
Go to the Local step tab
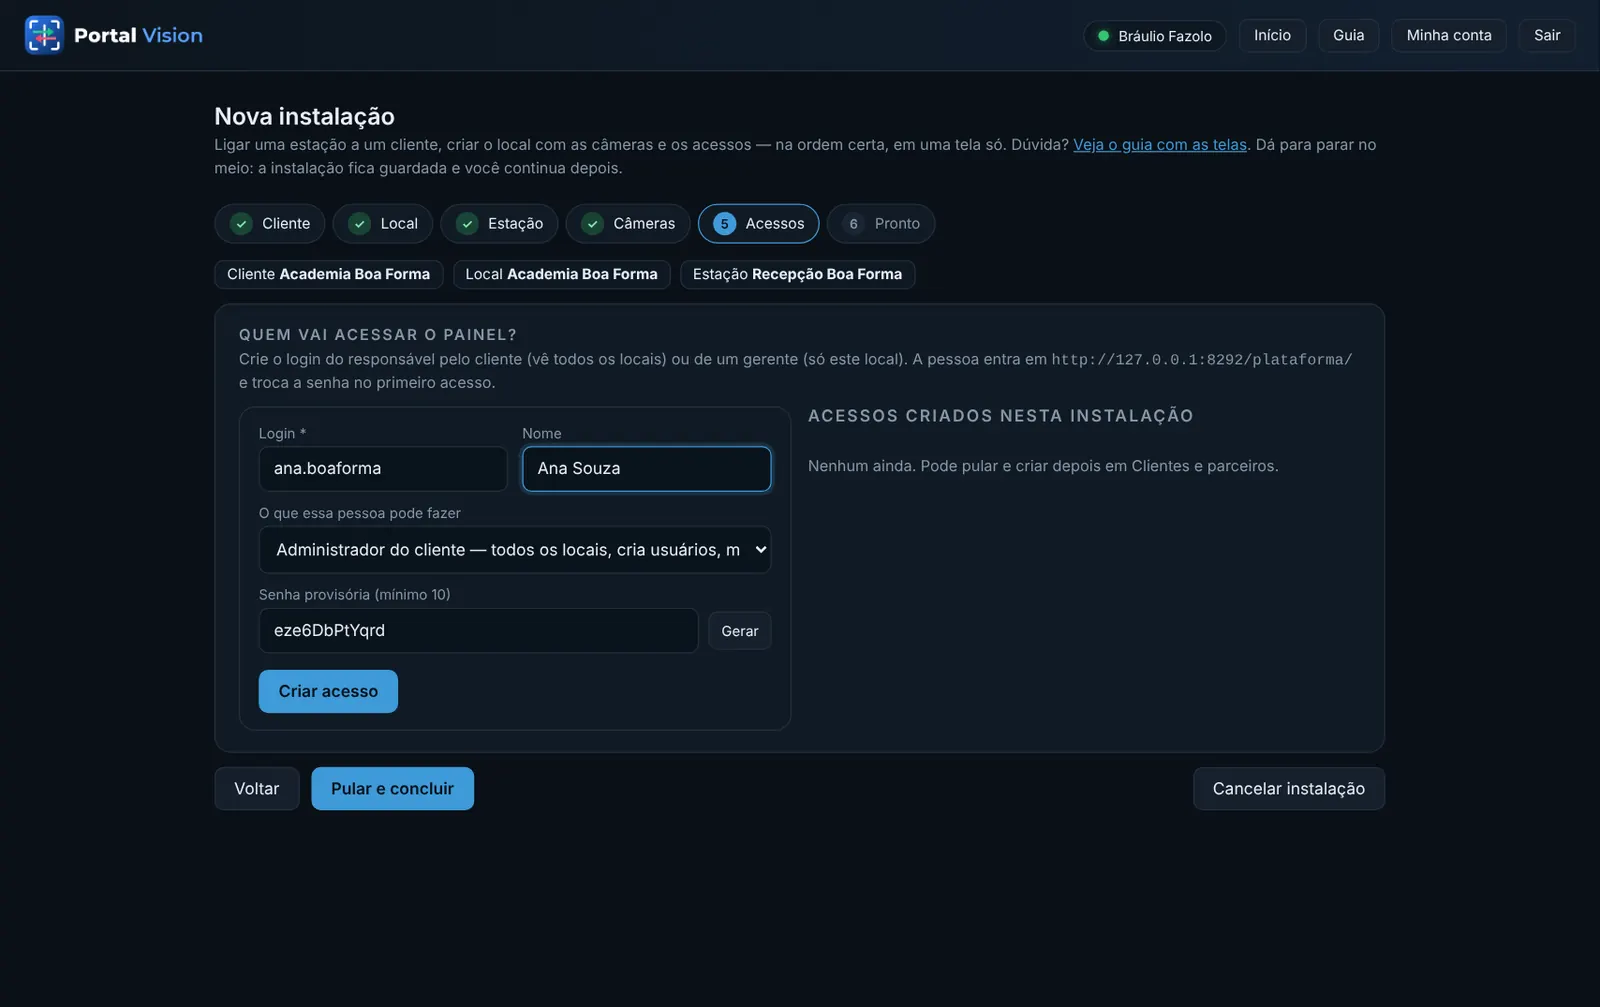(x=383, y=224)
